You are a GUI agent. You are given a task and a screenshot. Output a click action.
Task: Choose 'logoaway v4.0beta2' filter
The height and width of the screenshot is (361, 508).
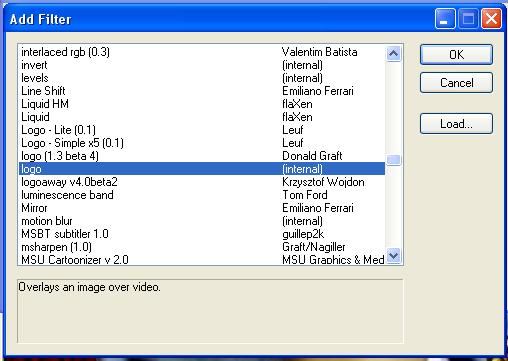click(x=202, y=182)
